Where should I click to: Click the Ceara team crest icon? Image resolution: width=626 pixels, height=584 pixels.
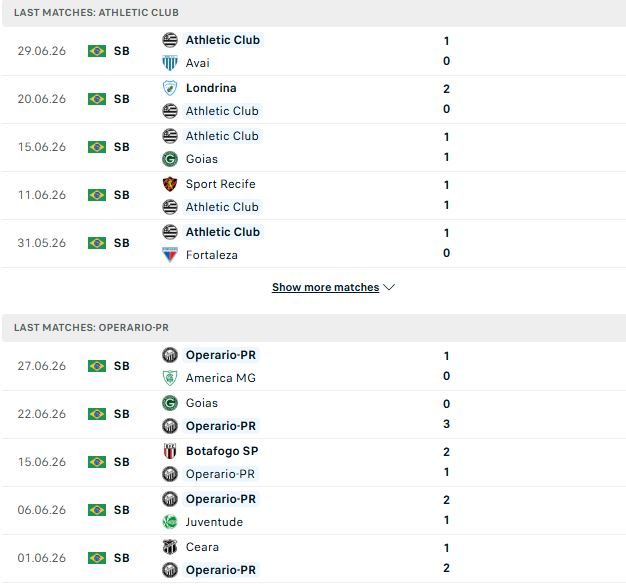click(x=170, y=547)
